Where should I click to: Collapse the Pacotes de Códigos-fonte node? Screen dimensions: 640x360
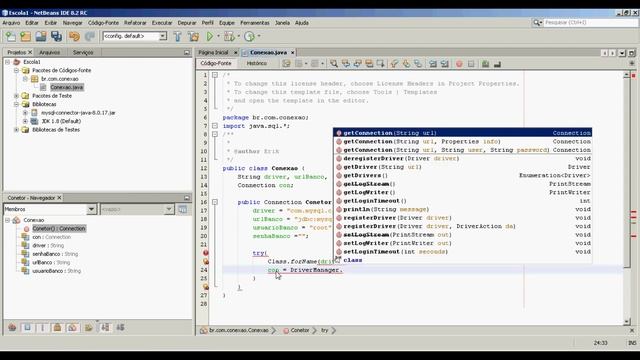pyautogui.click(x=16, y=71)
